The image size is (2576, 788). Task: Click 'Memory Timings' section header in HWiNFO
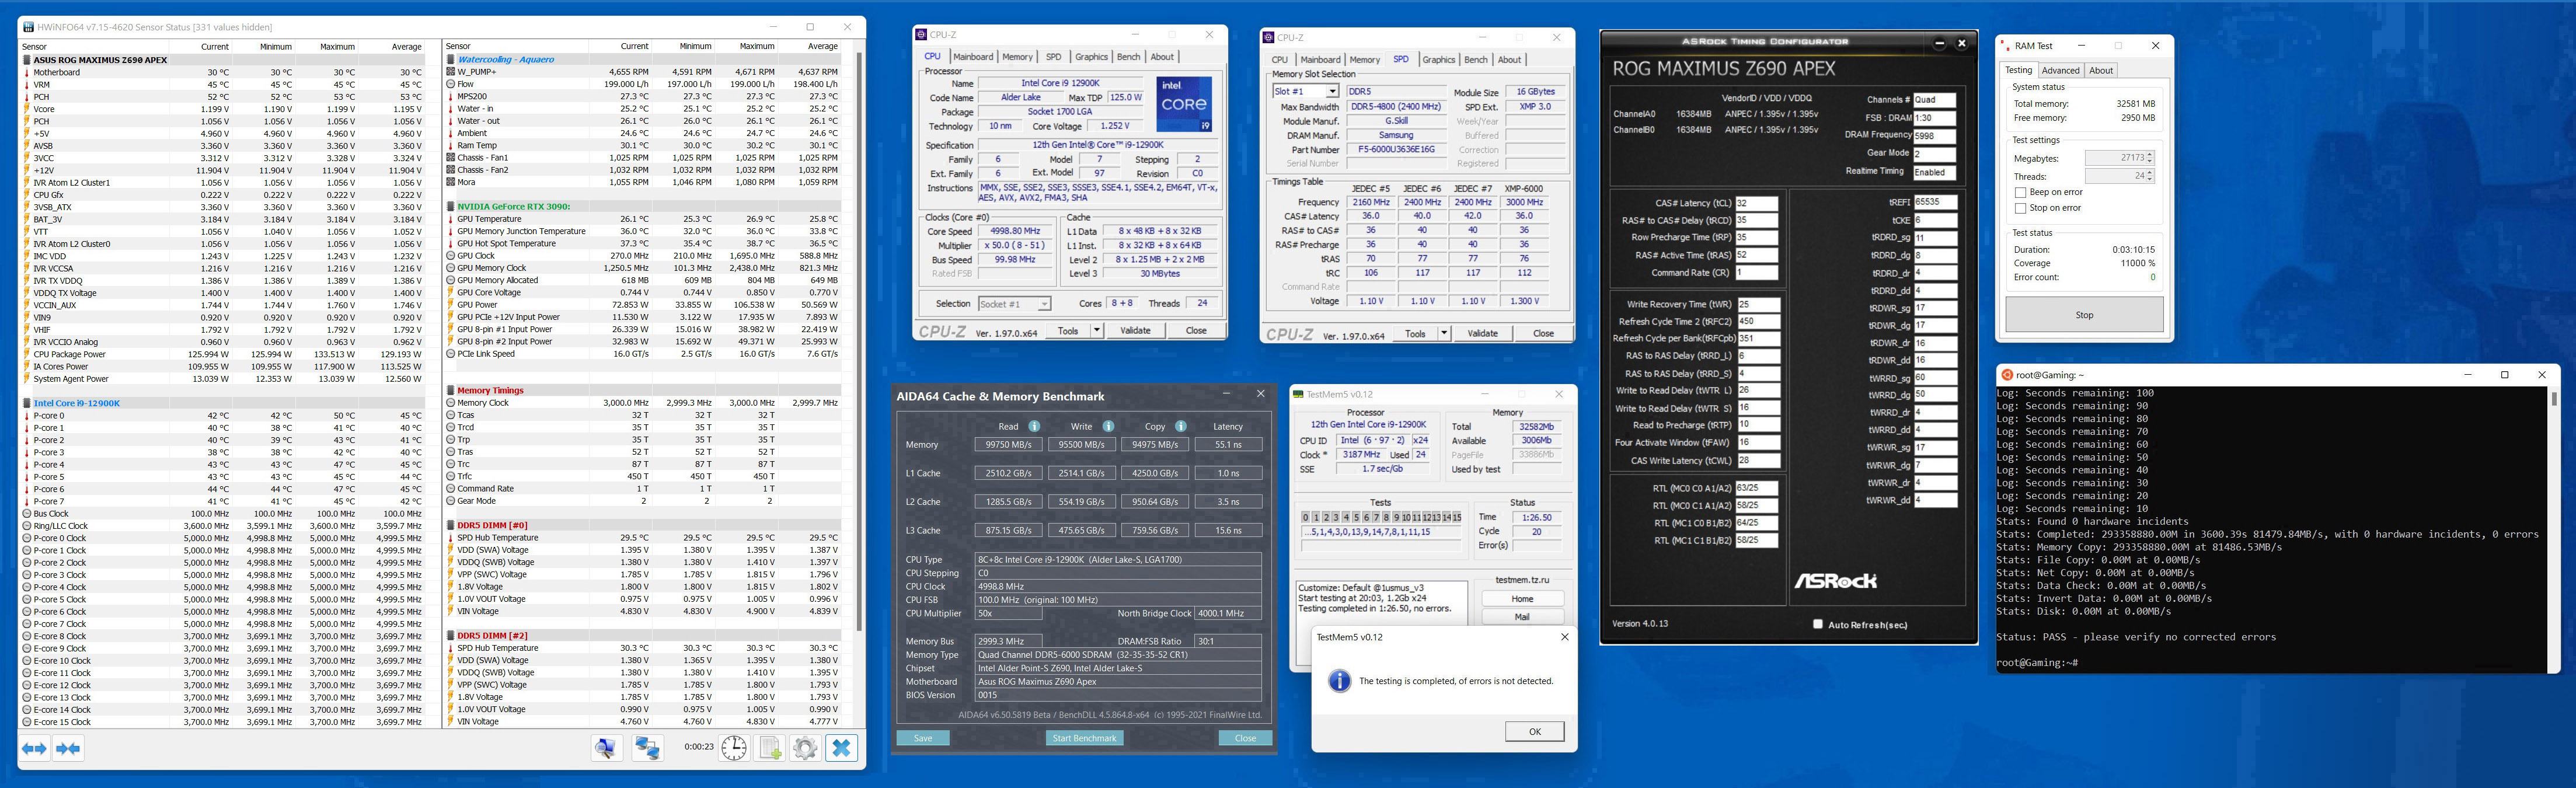coord(490,391)
